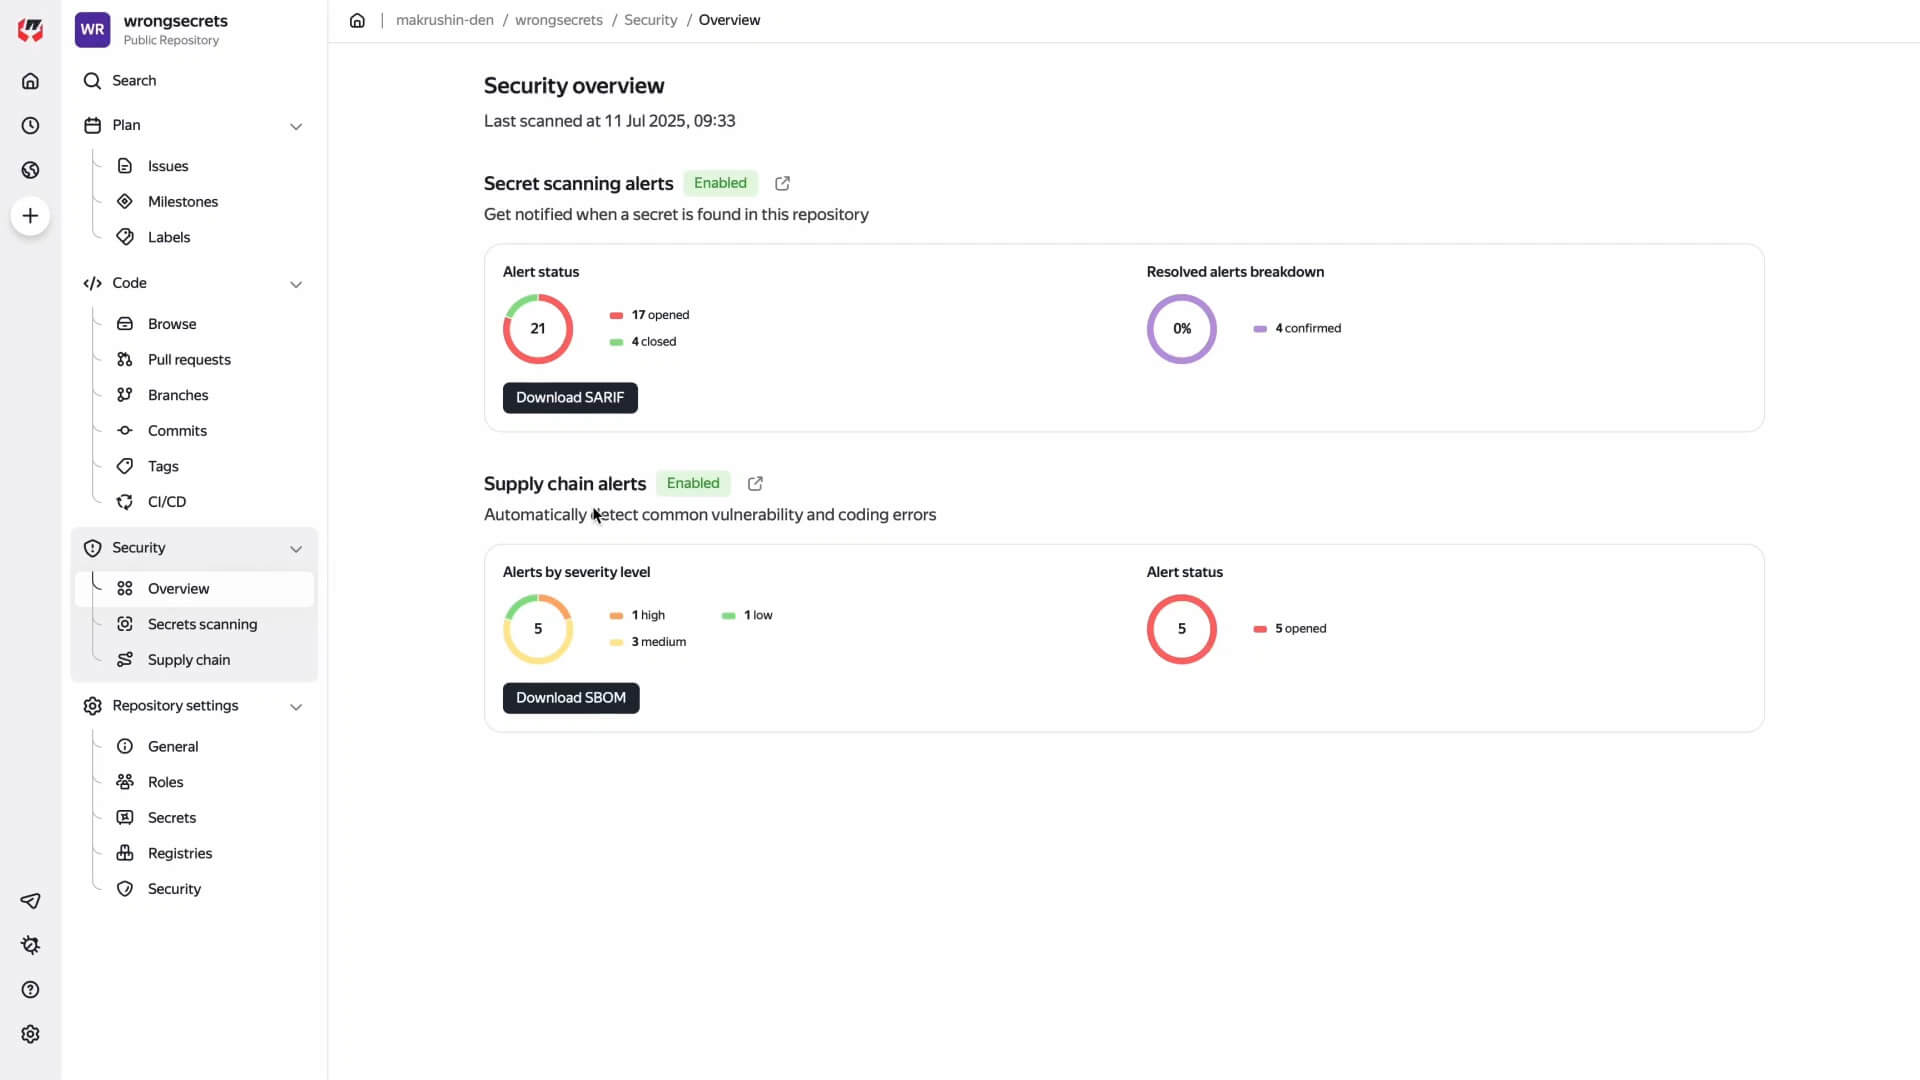
Task: Go to Pull requests page
Action: click(189, 360)
